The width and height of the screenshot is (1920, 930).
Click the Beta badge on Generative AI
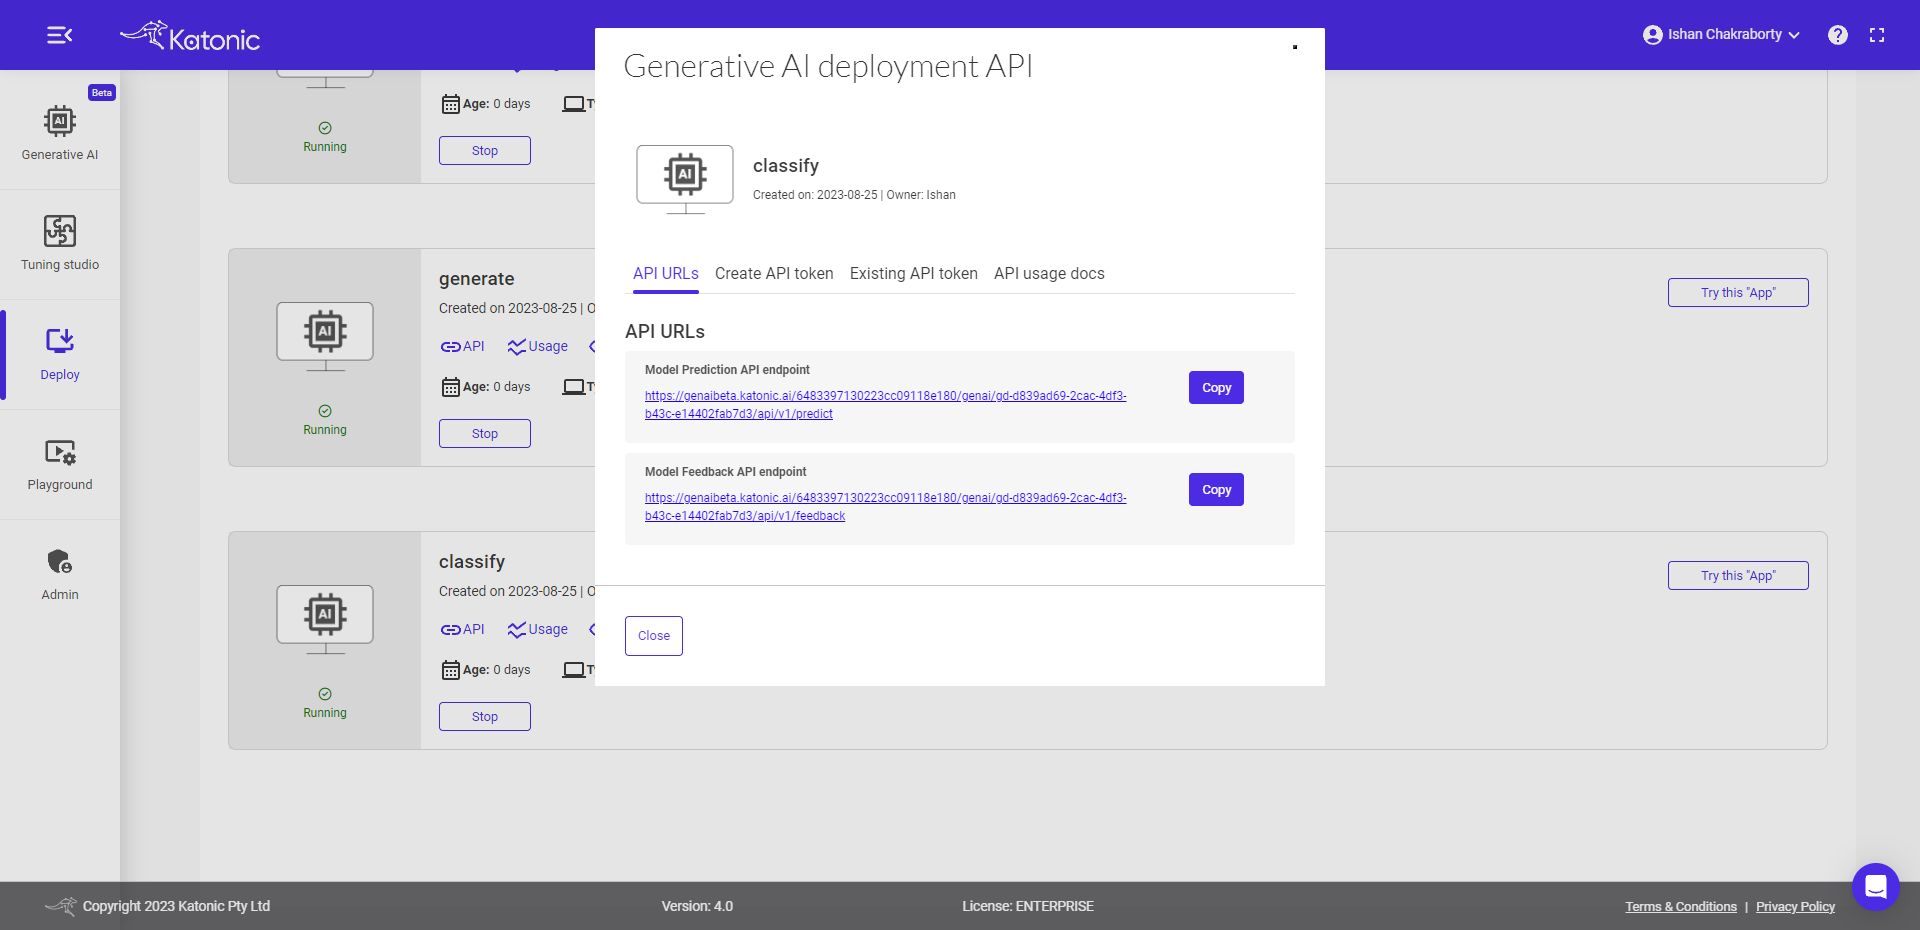(x=102, y=93)
